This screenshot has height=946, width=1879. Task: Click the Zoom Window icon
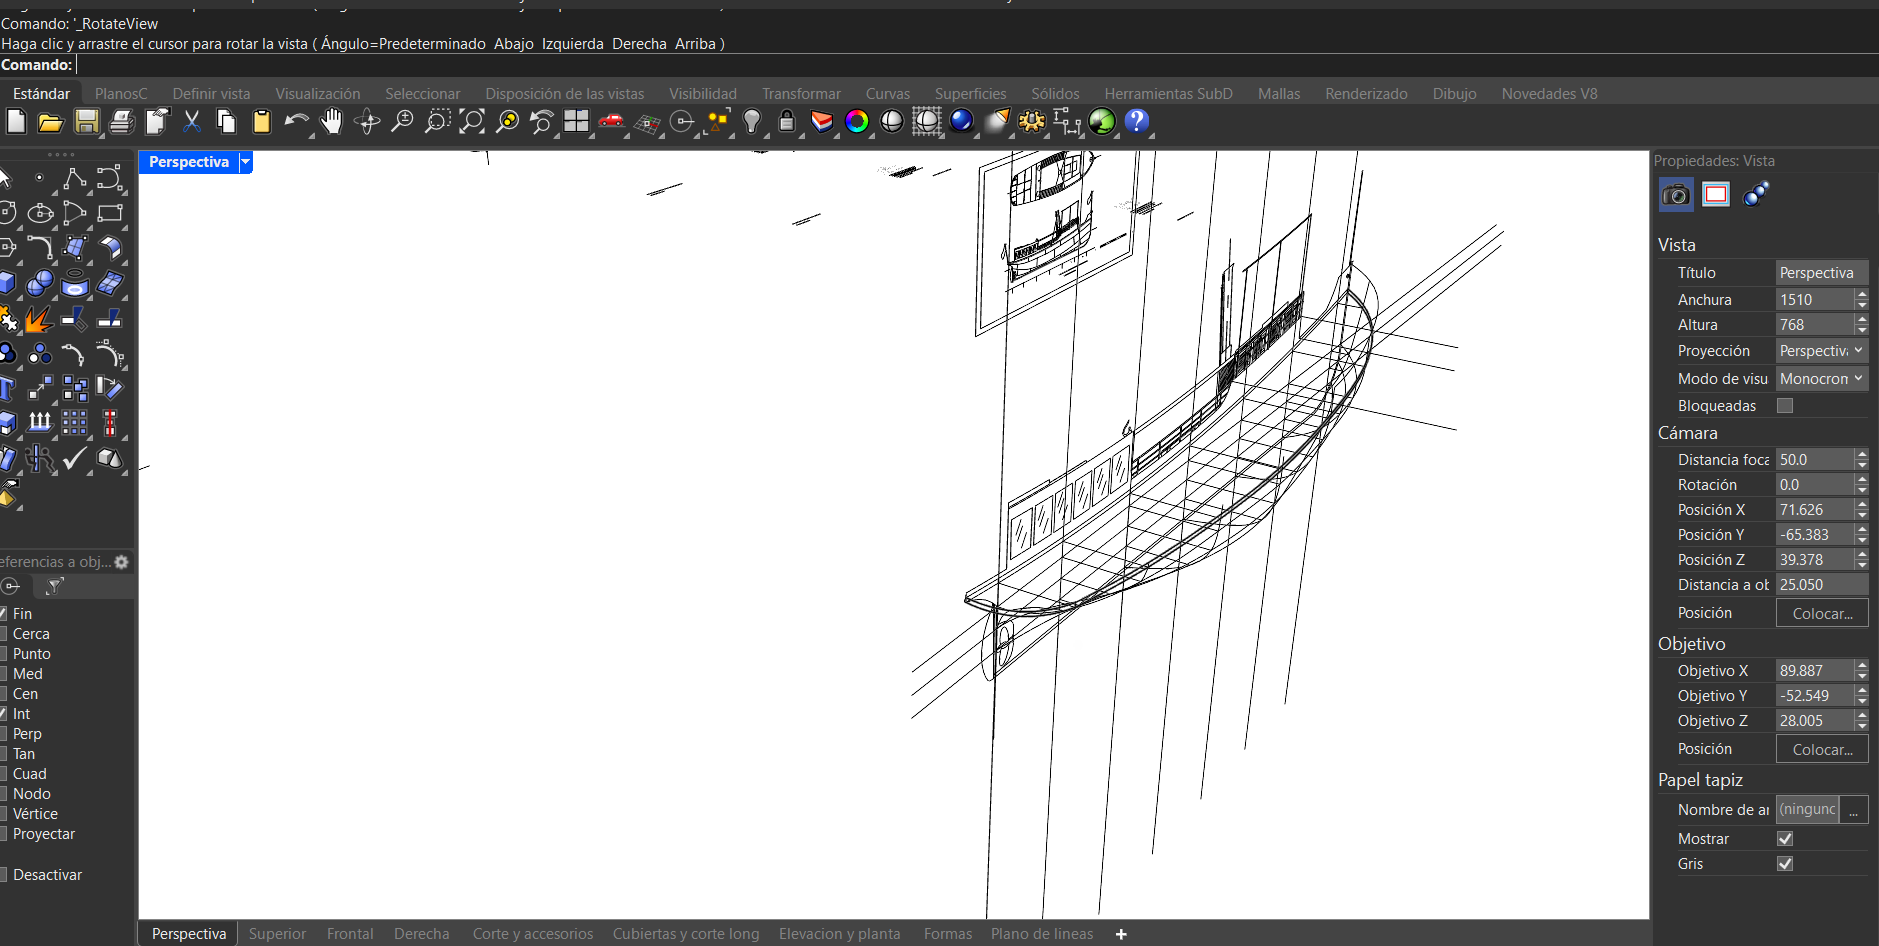[437, 122]
